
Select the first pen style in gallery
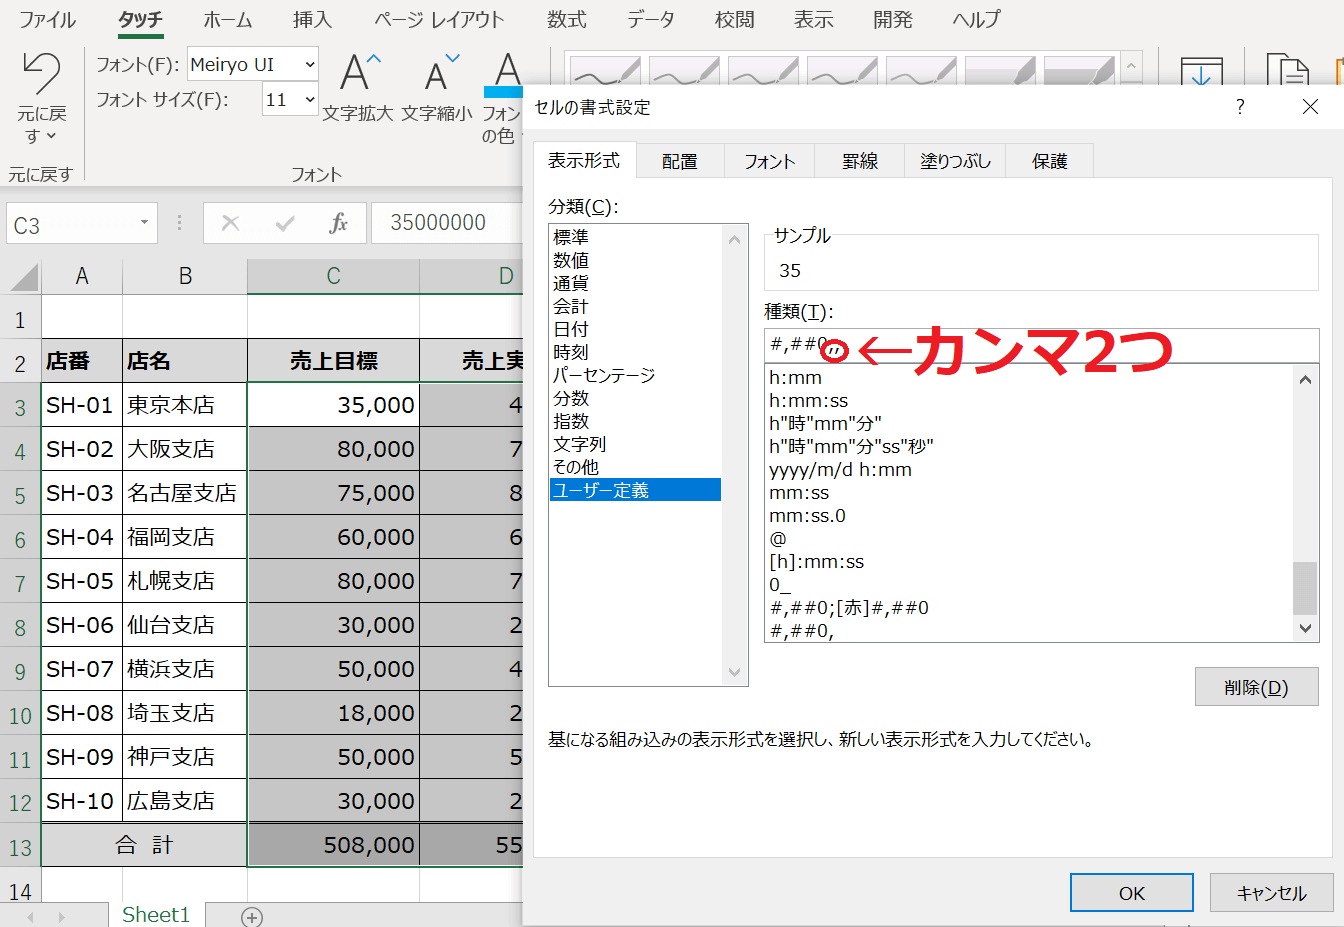[x=604, y=73]
